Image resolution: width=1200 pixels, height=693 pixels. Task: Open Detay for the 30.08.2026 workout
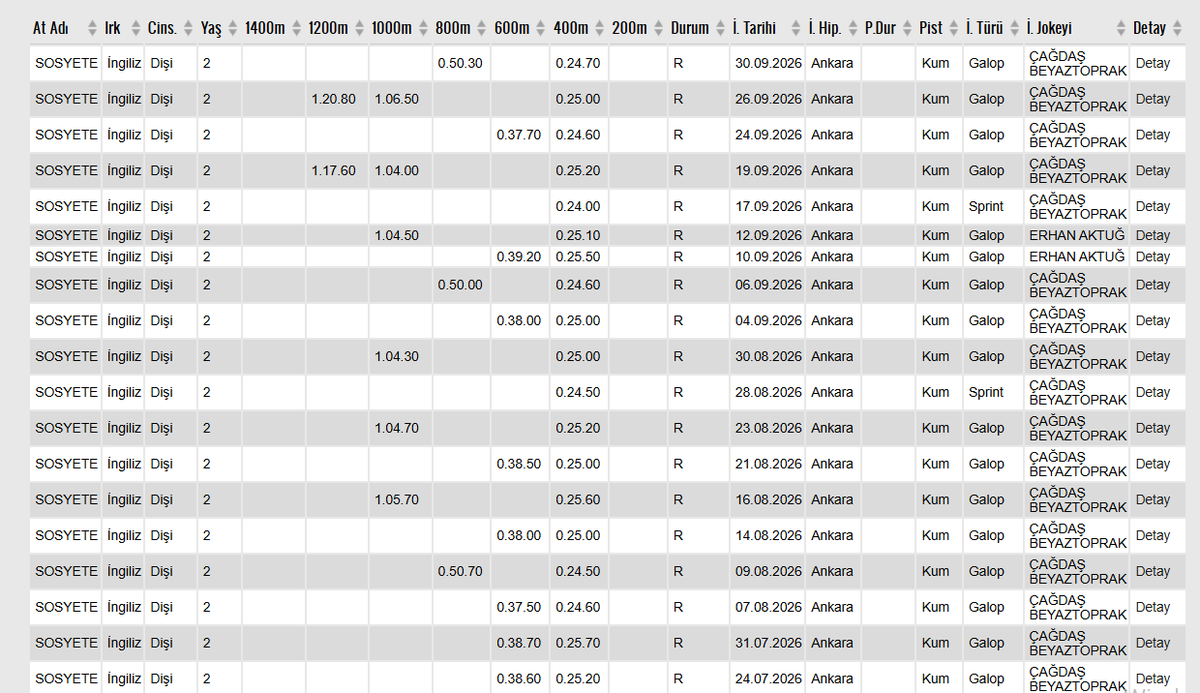click(1152, 356)
